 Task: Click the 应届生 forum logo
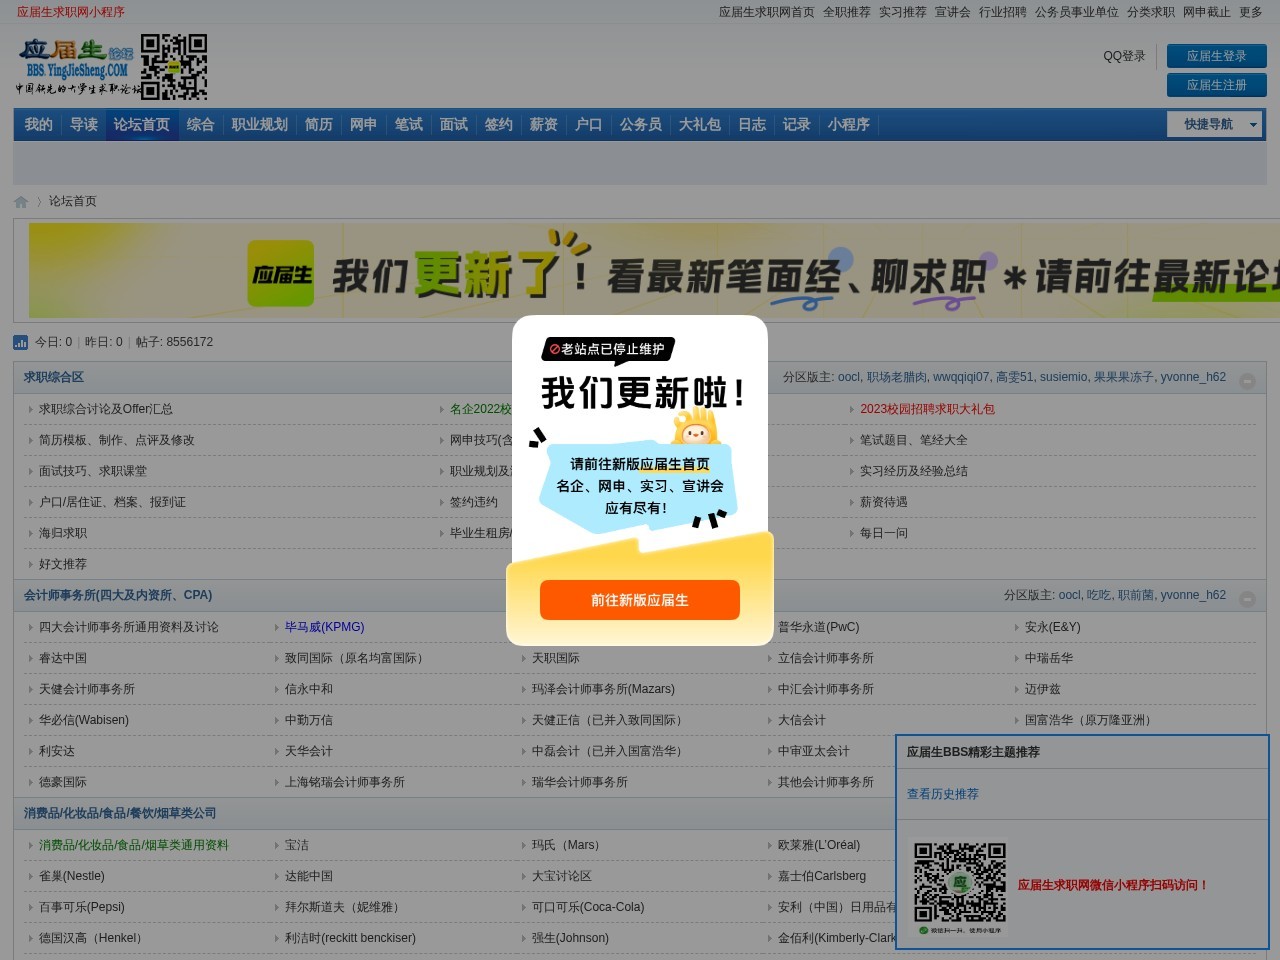[78, 67]
